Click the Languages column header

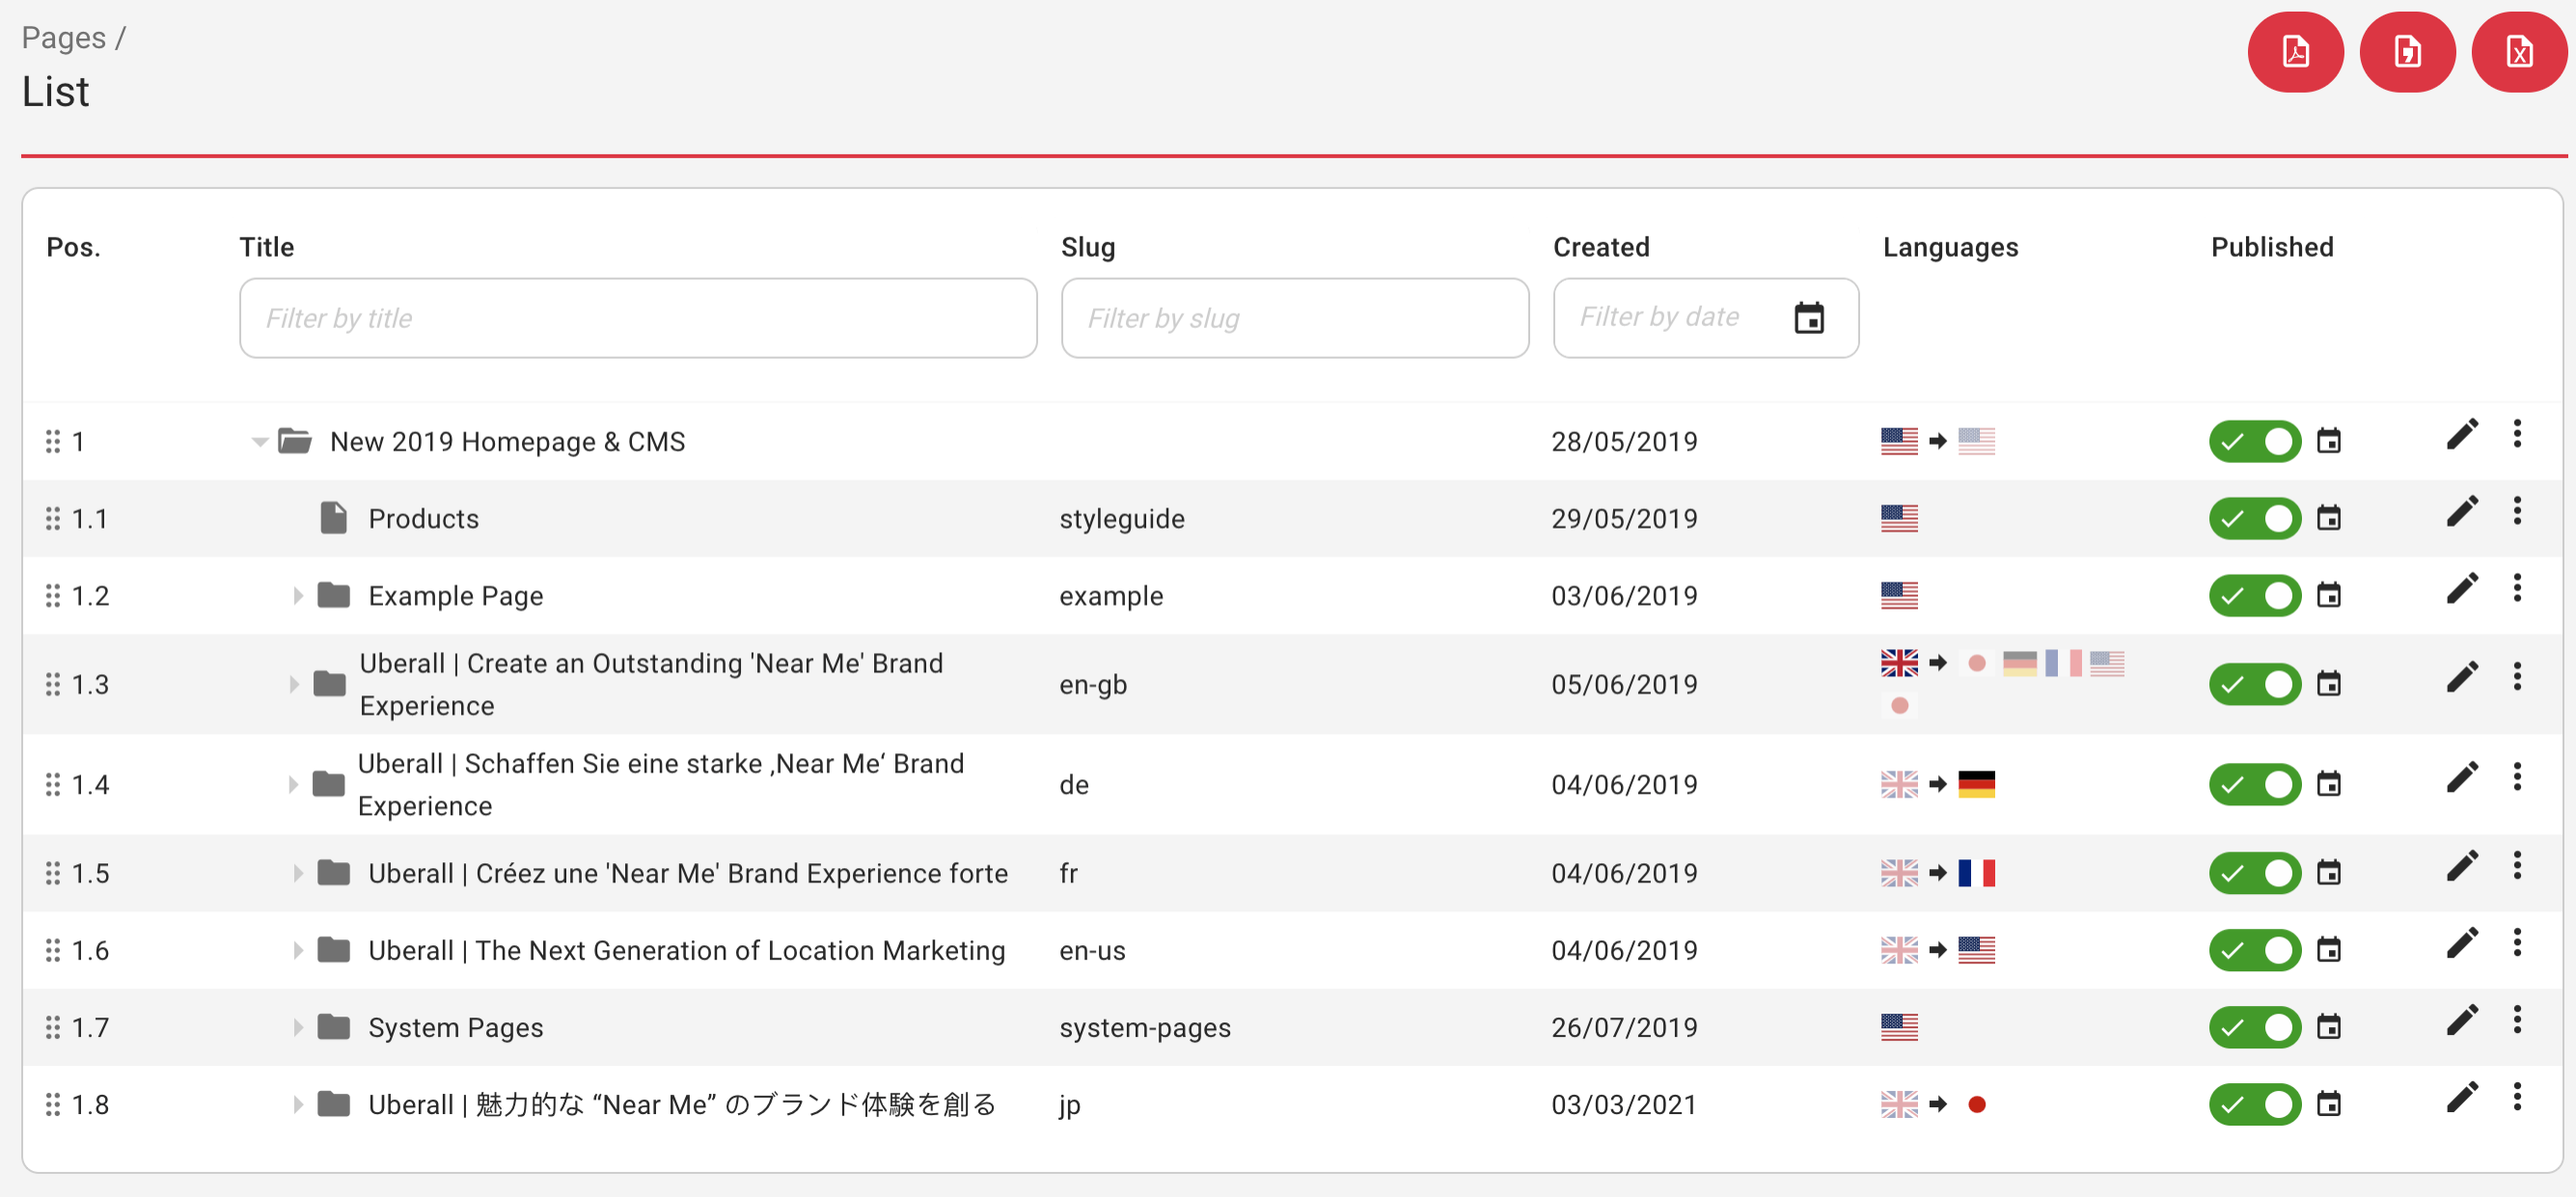click(x=1950, y=247)
